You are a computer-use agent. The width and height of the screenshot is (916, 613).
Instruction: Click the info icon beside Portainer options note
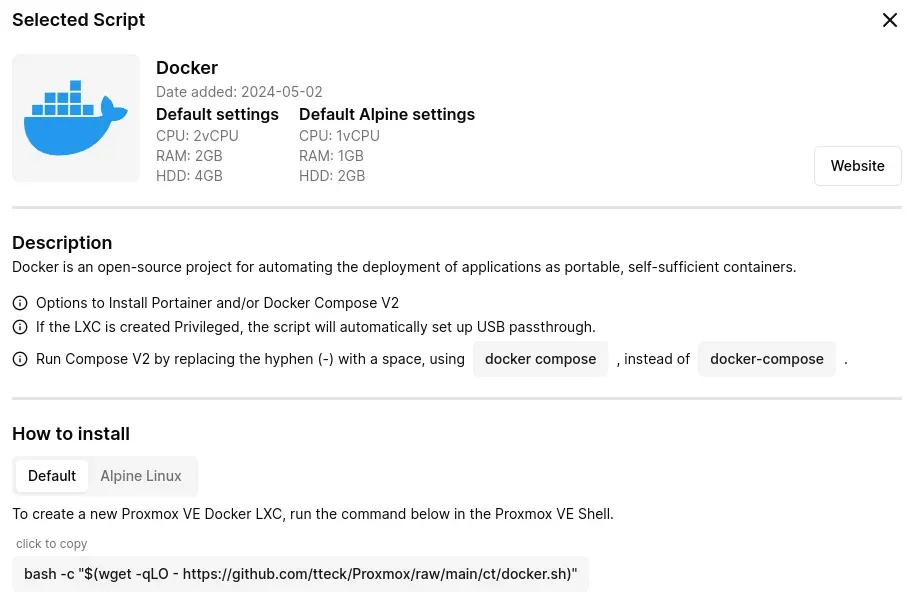point(20,302)
